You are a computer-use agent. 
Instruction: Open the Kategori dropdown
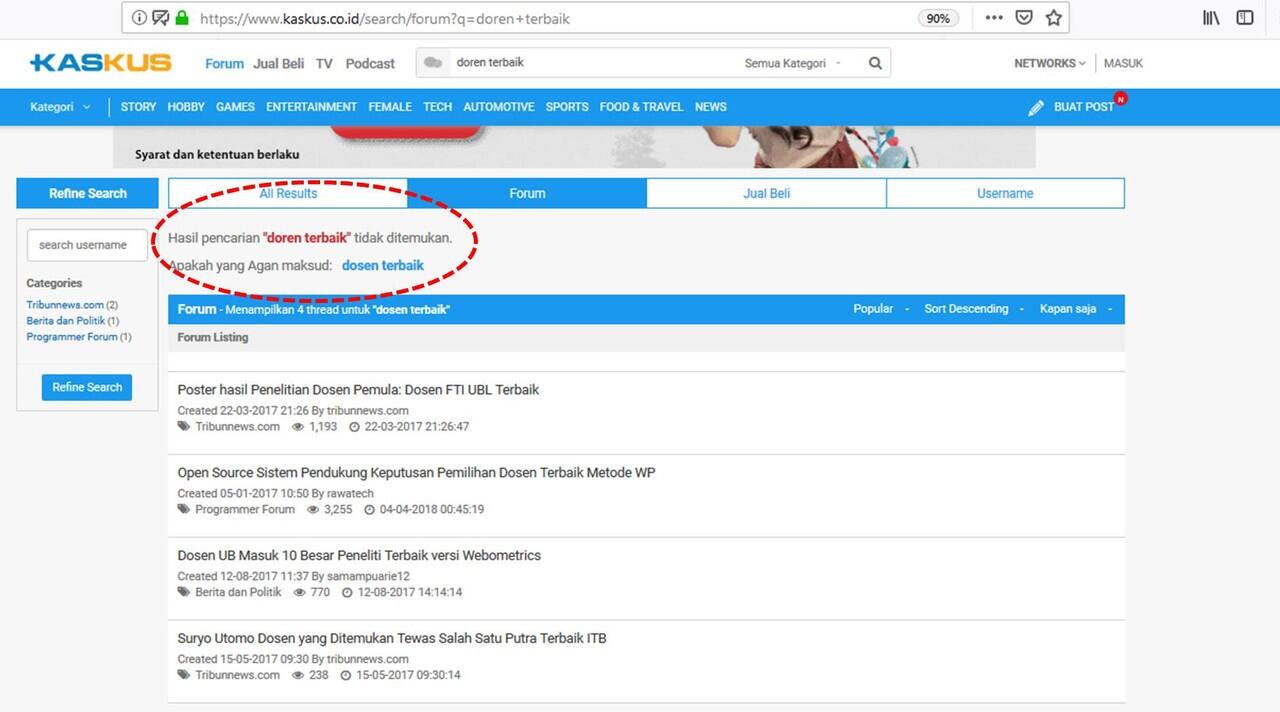coord(60,107)
